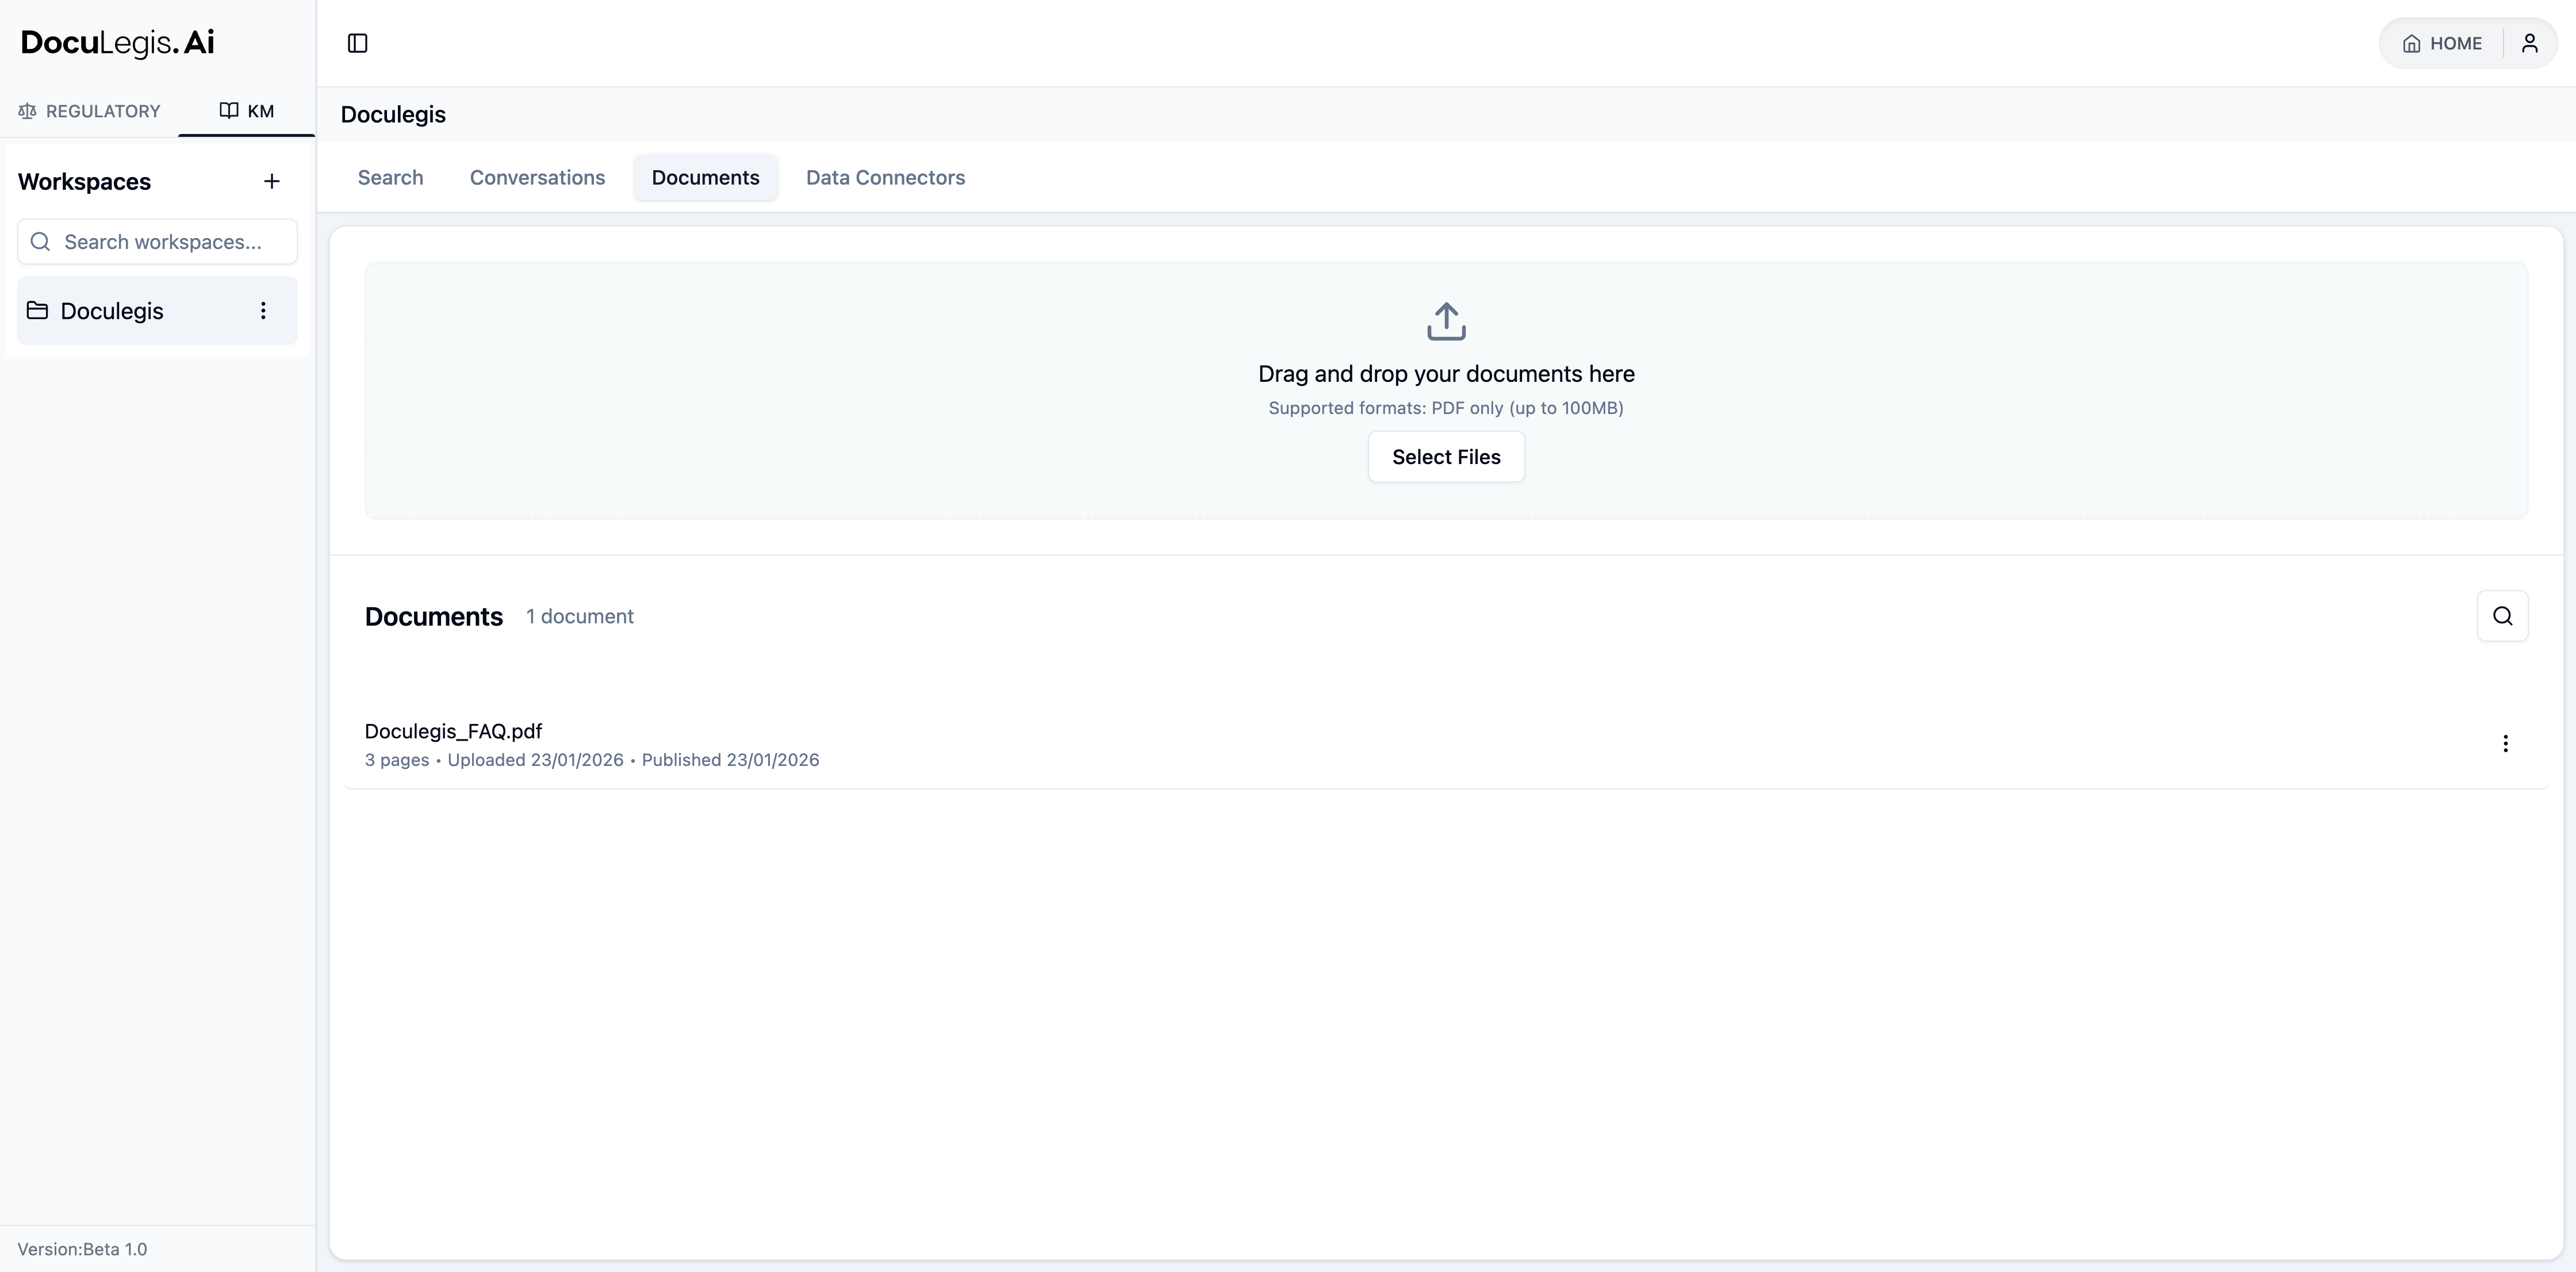
Task: Click the scales icon on REGULATORY tab
Action: [x=27, y=110]
